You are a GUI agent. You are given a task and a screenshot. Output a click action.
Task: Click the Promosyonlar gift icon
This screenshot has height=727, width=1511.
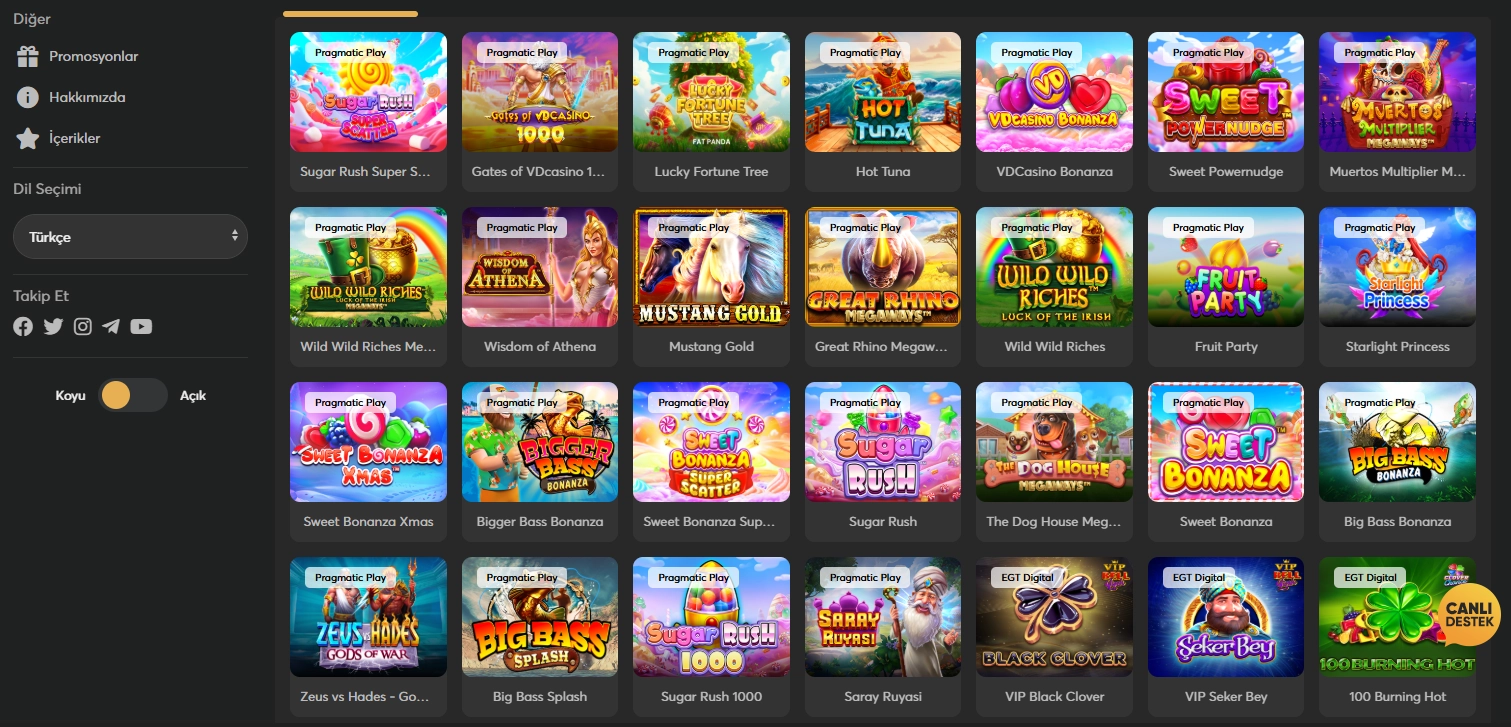point(28,57)
